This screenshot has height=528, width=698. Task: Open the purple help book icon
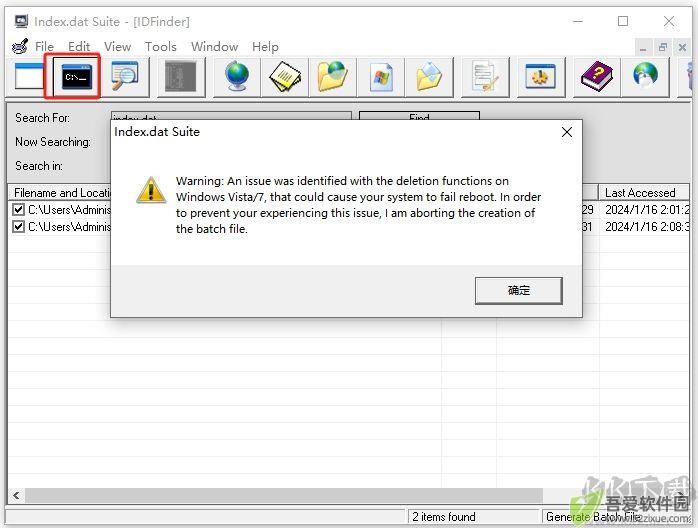pos(597,77)
